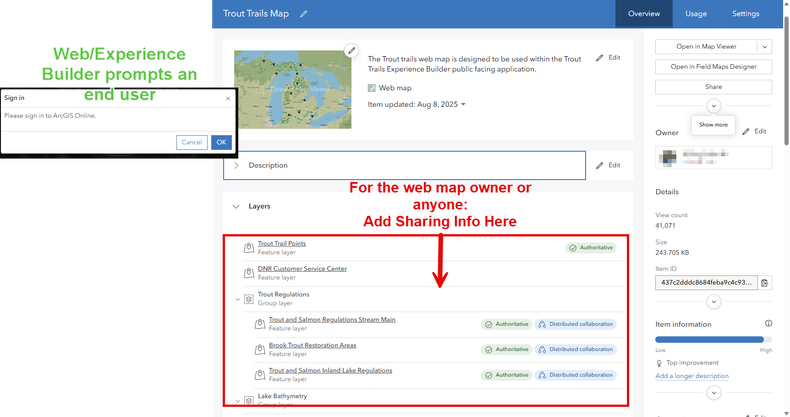790x417 pixels.
Task: Click the Item ID text field
Action: (x=706, y=283)
